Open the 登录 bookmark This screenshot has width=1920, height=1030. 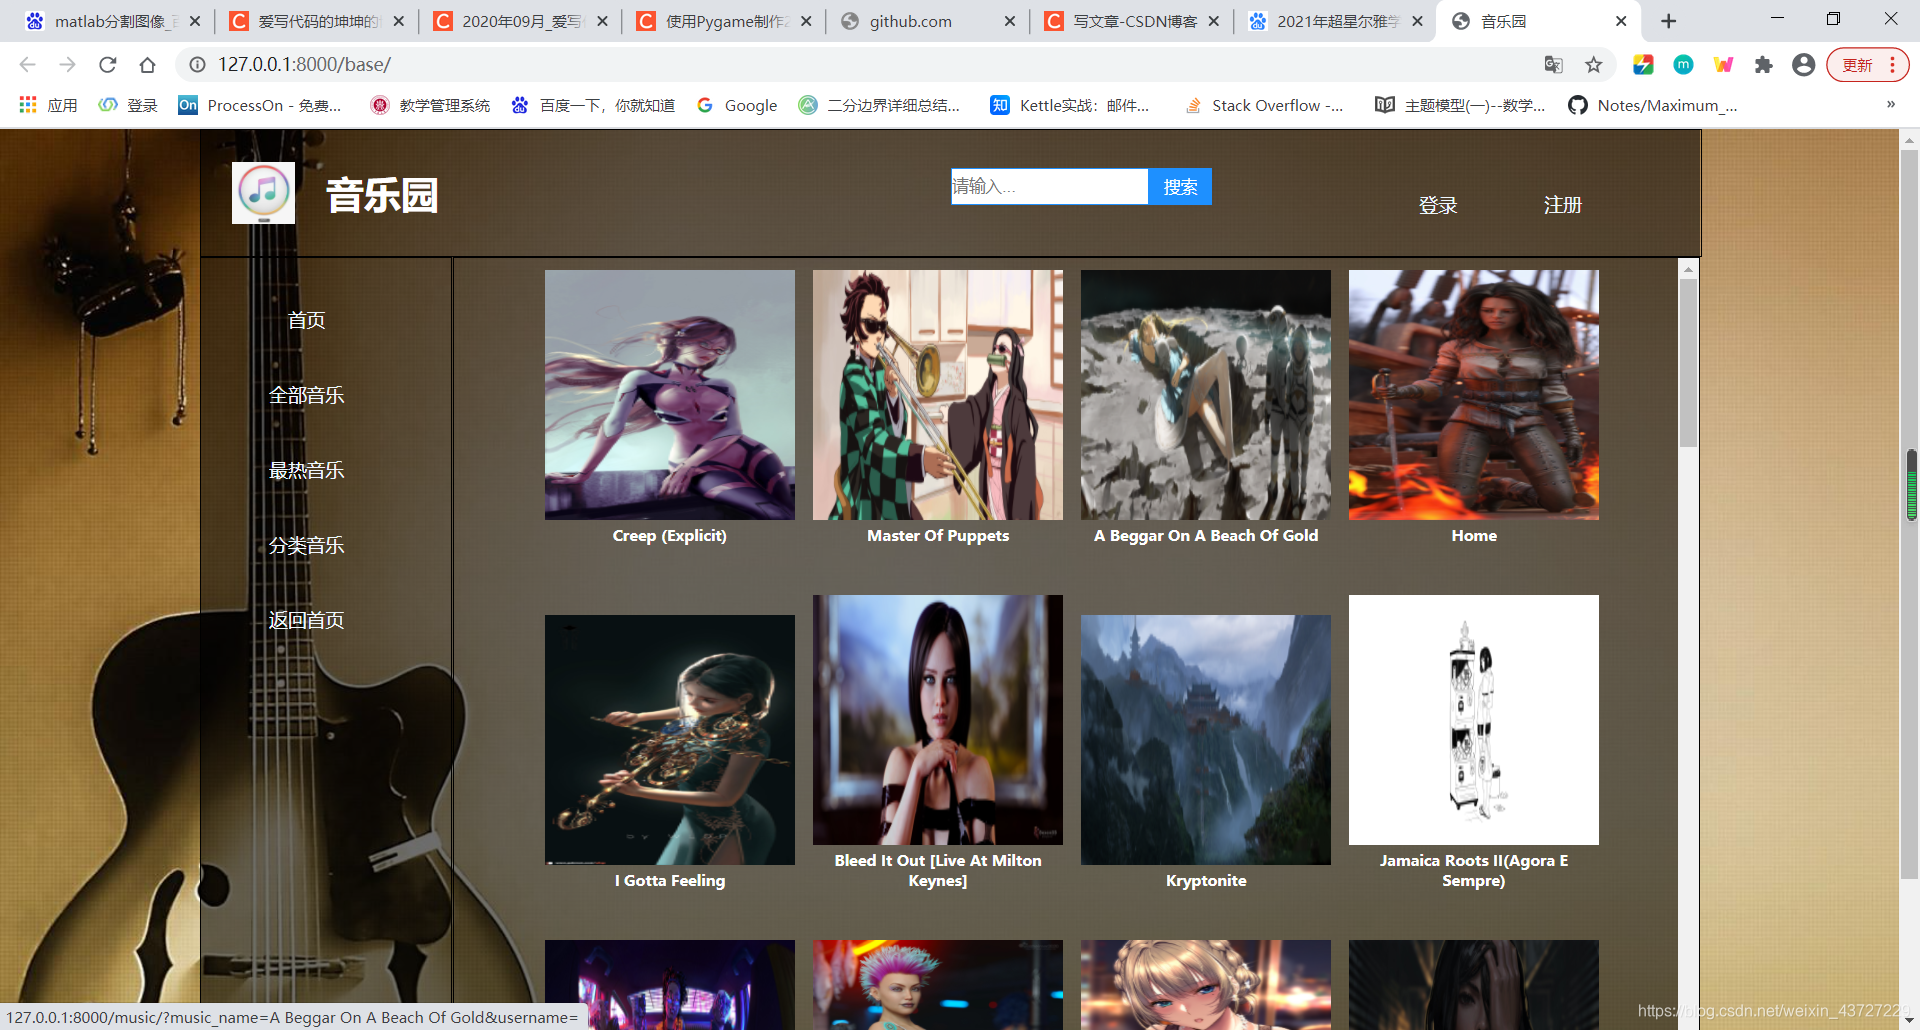tap(128, 105)
